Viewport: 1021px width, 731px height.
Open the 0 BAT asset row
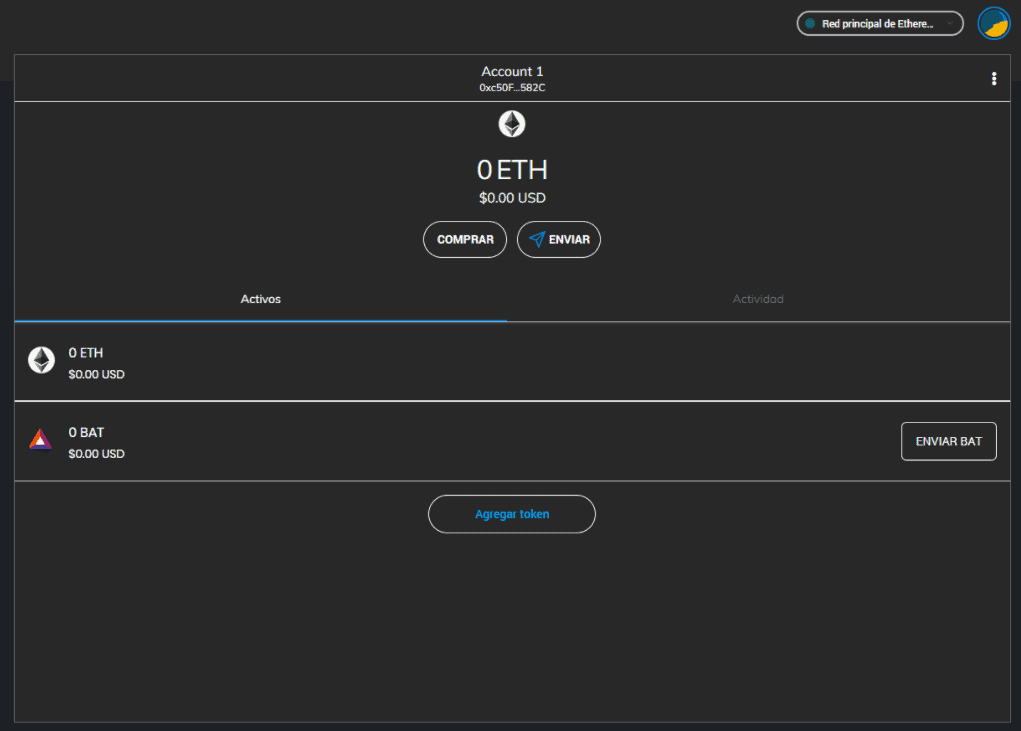point(400,441)
